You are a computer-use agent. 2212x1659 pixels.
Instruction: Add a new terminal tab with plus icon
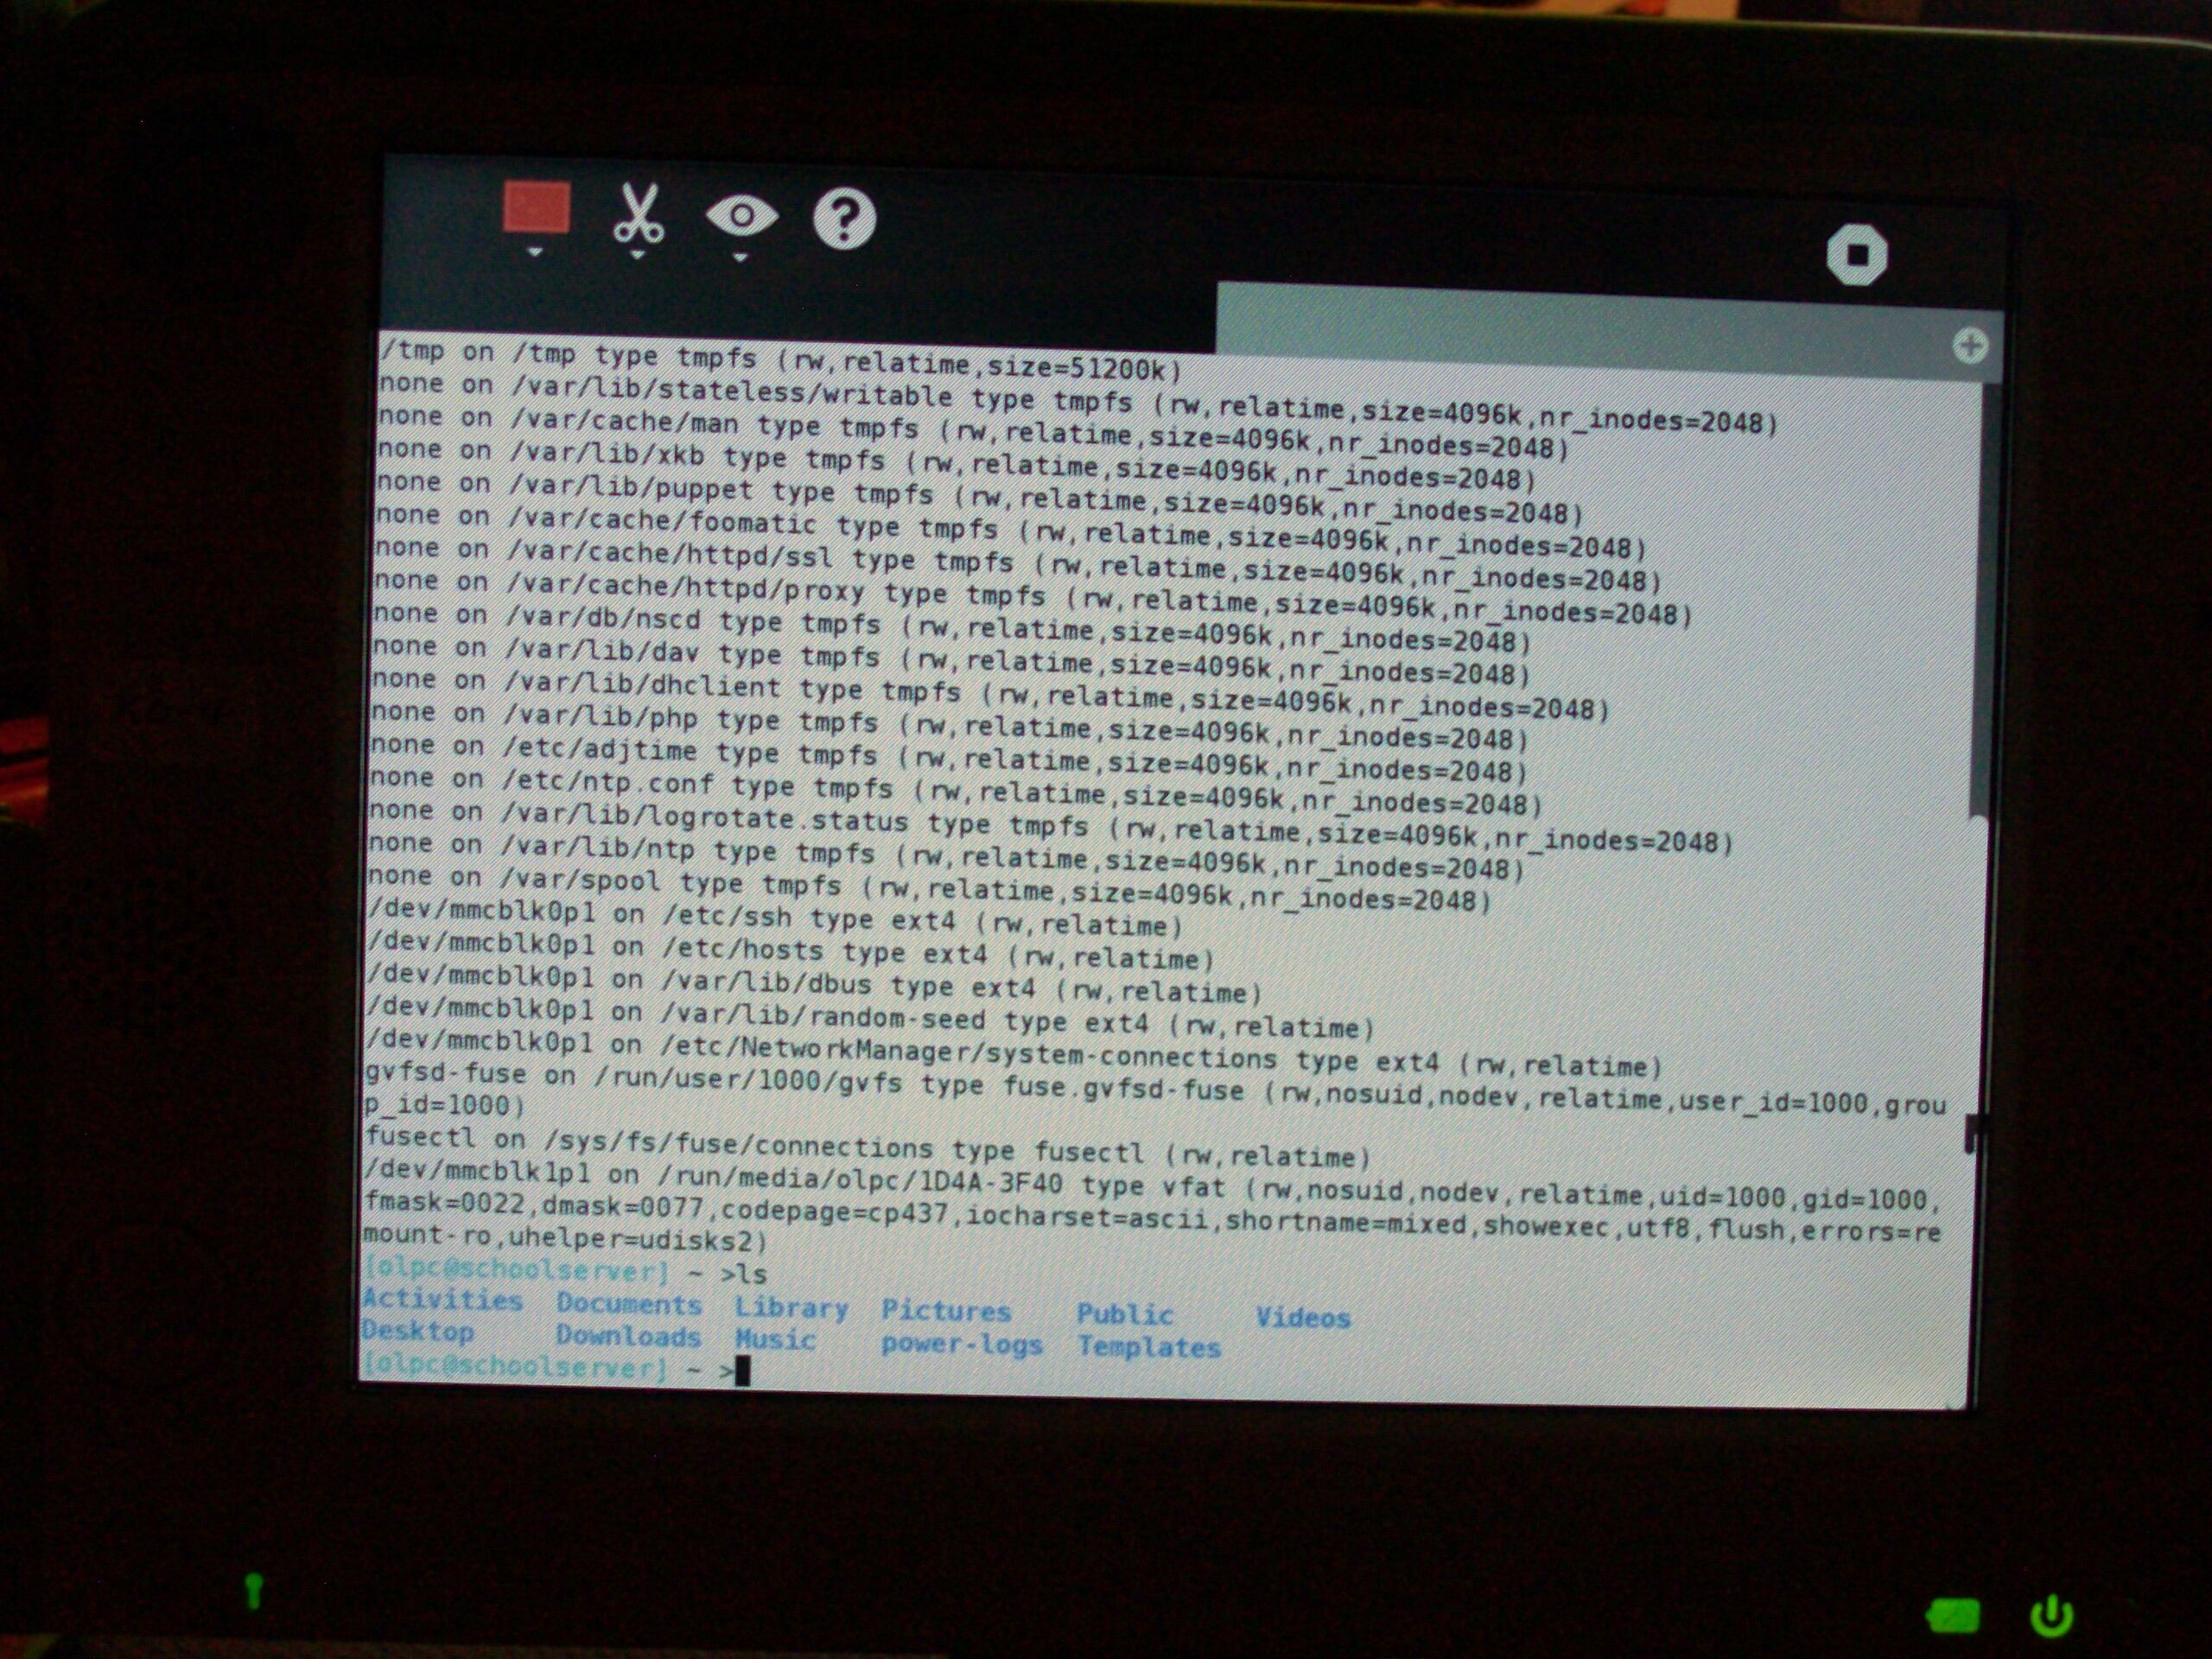coord(1969,347)
